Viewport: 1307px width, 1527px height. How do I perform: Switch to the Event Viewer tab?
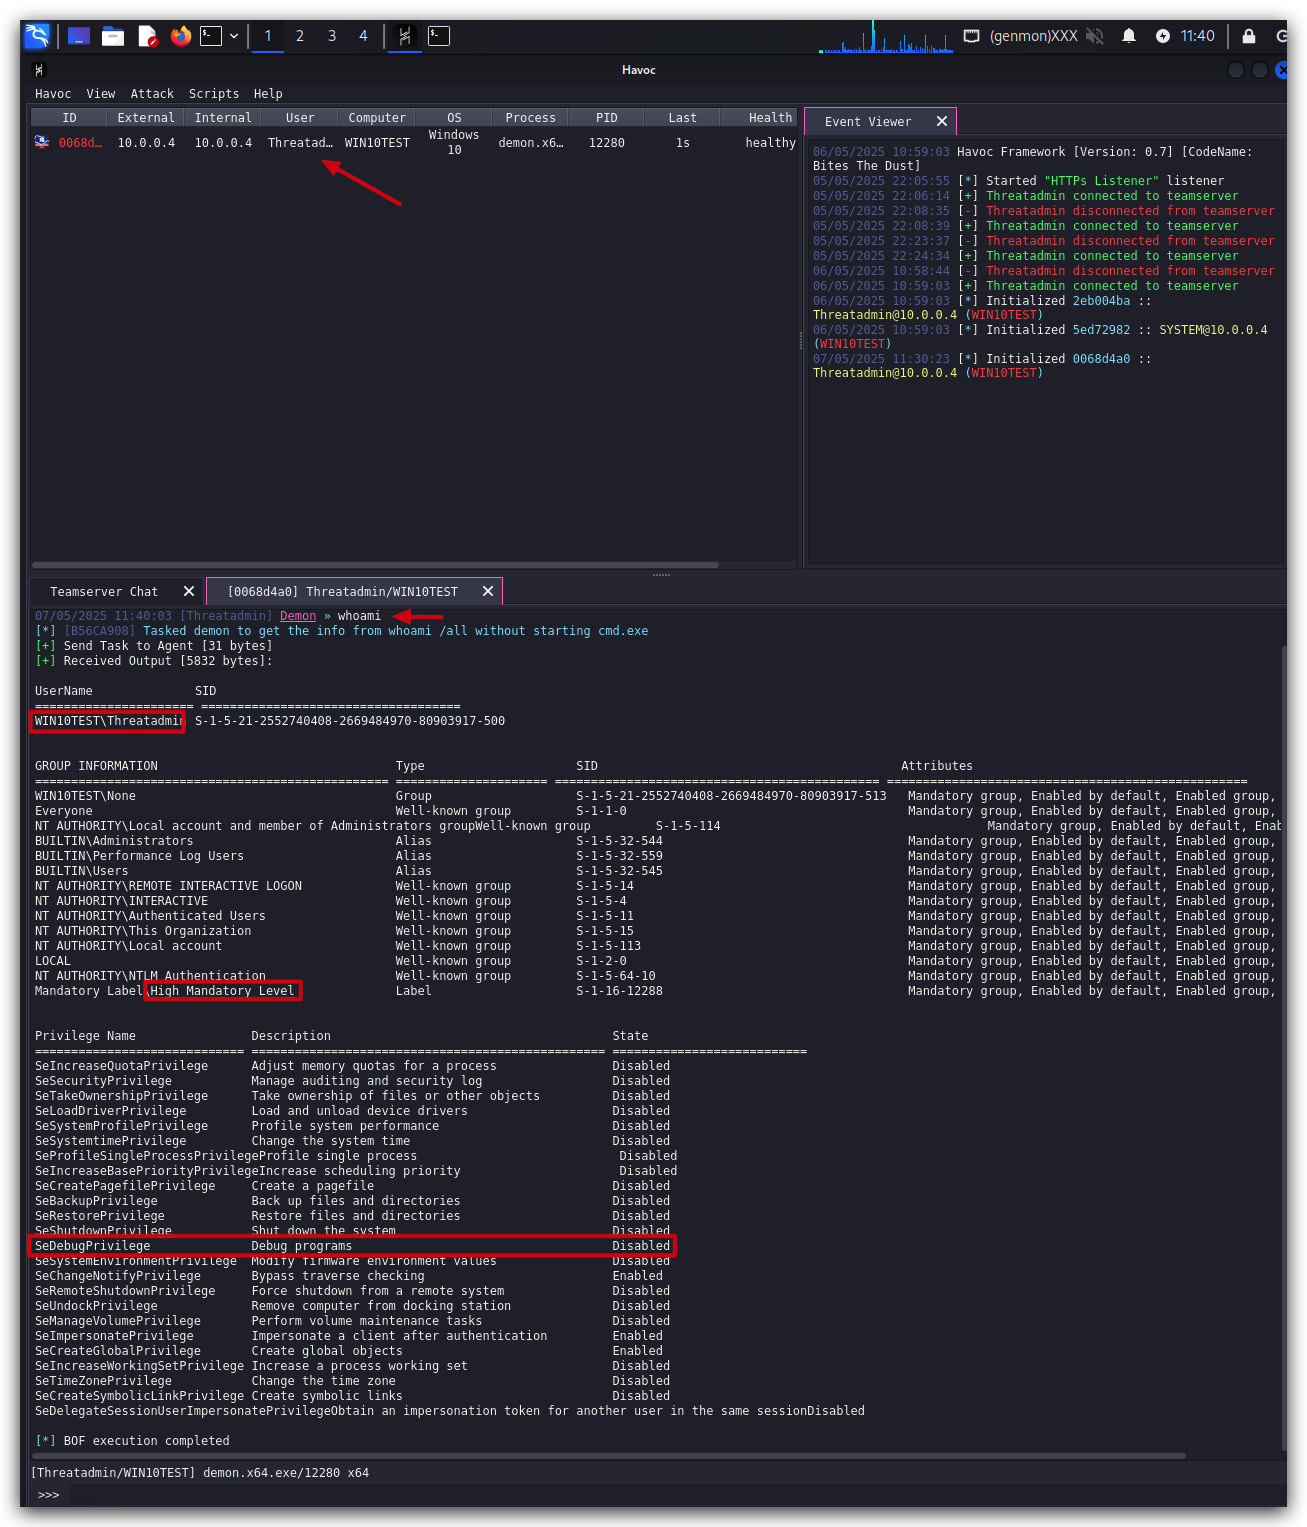coord(868,122)
